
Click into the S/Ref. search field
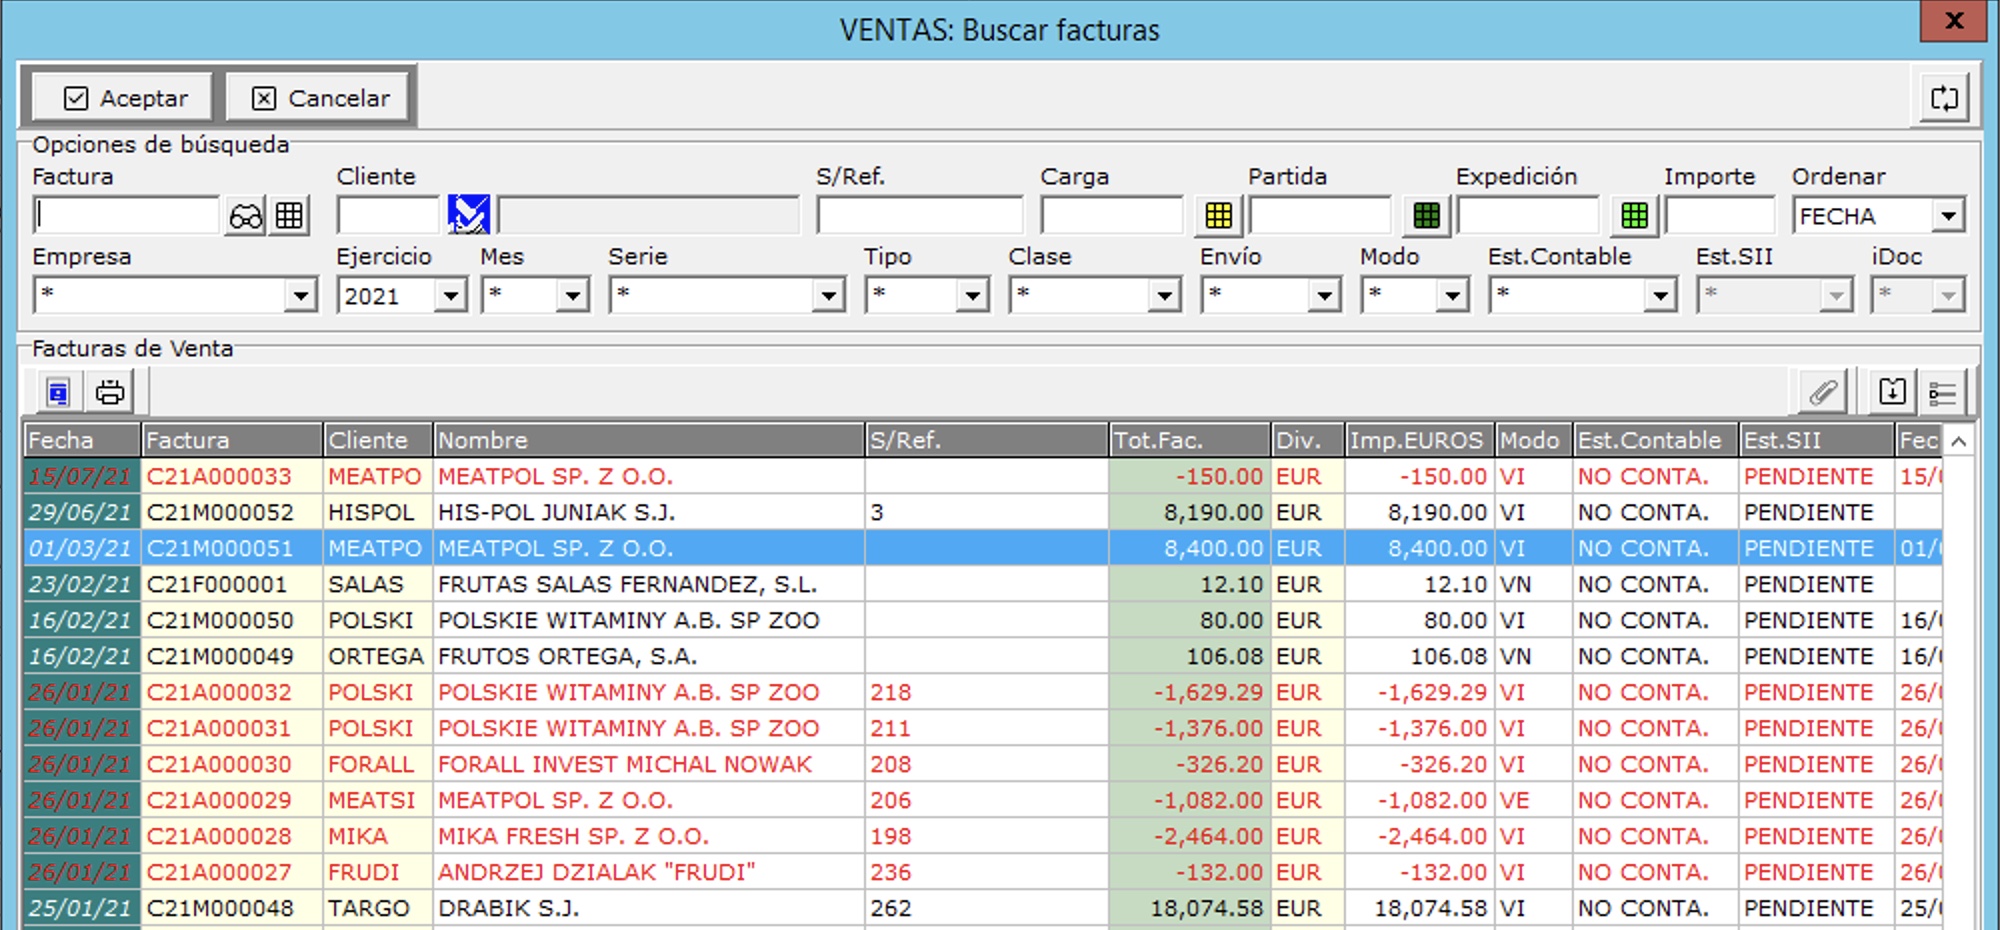point(919,216)
